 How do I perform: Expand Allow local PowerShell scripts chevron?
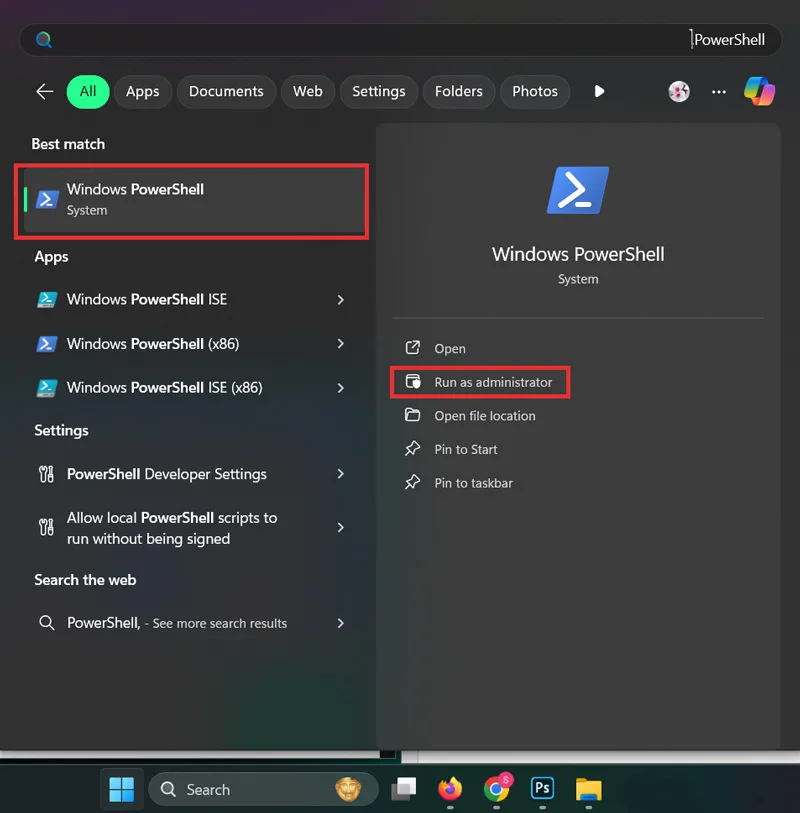341,528
